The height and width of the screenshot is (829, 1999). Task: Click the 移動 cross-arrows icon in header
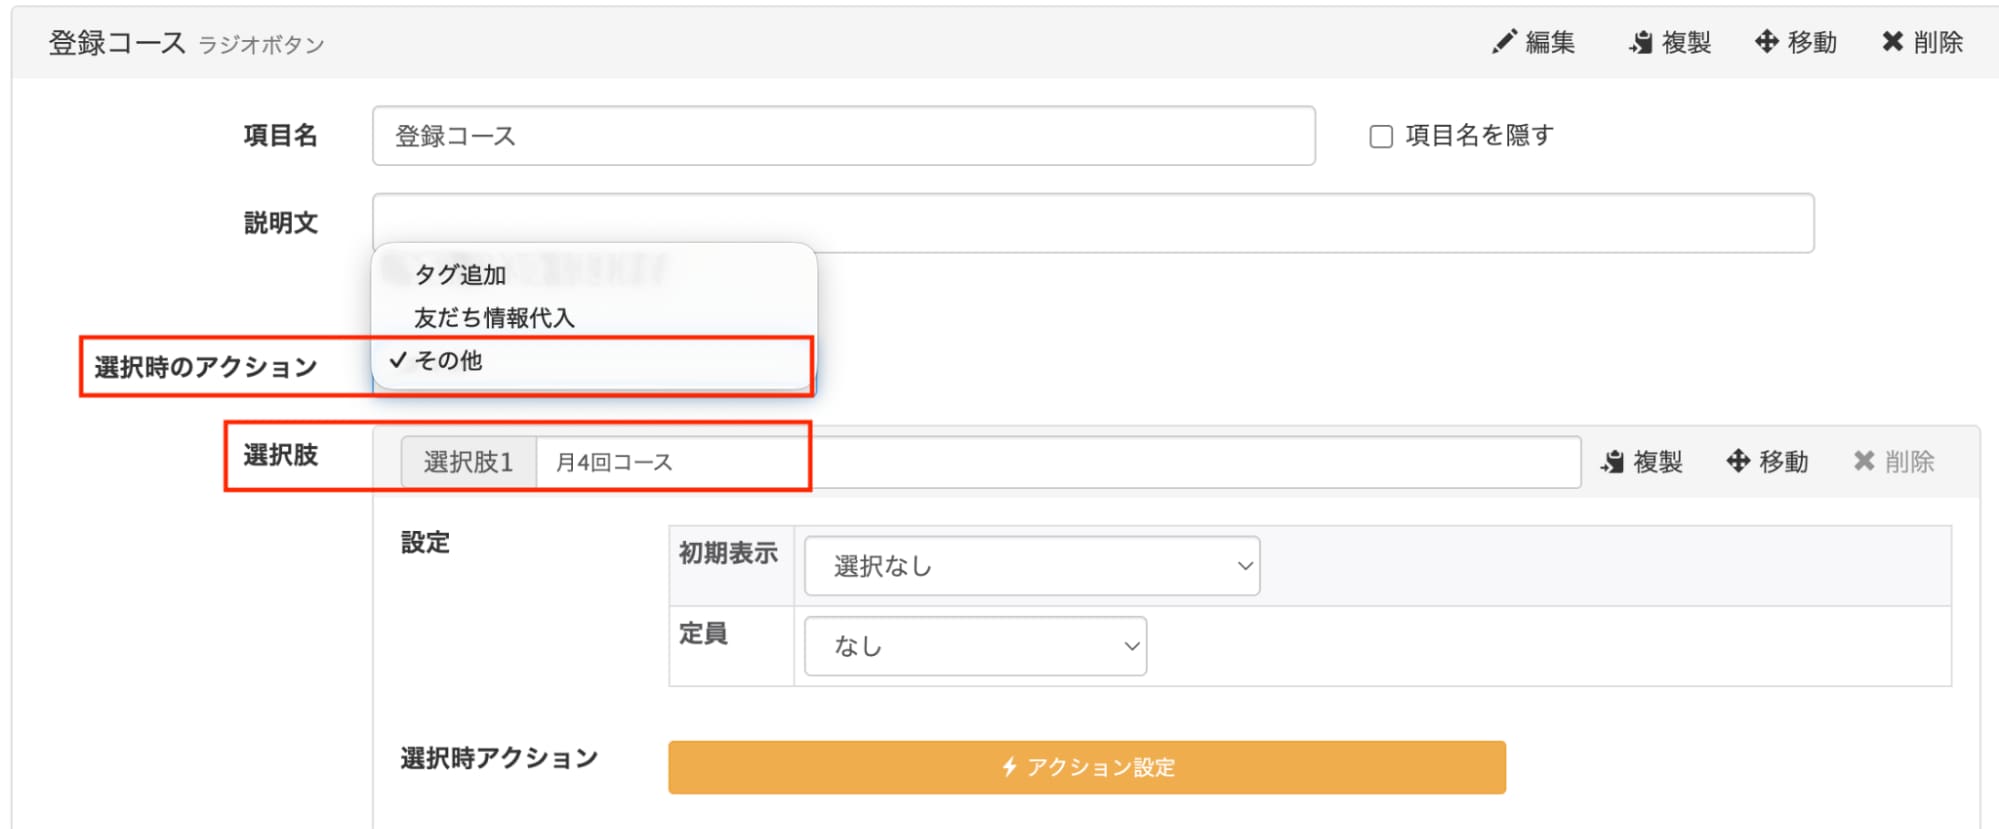[x=1766, y=42]
